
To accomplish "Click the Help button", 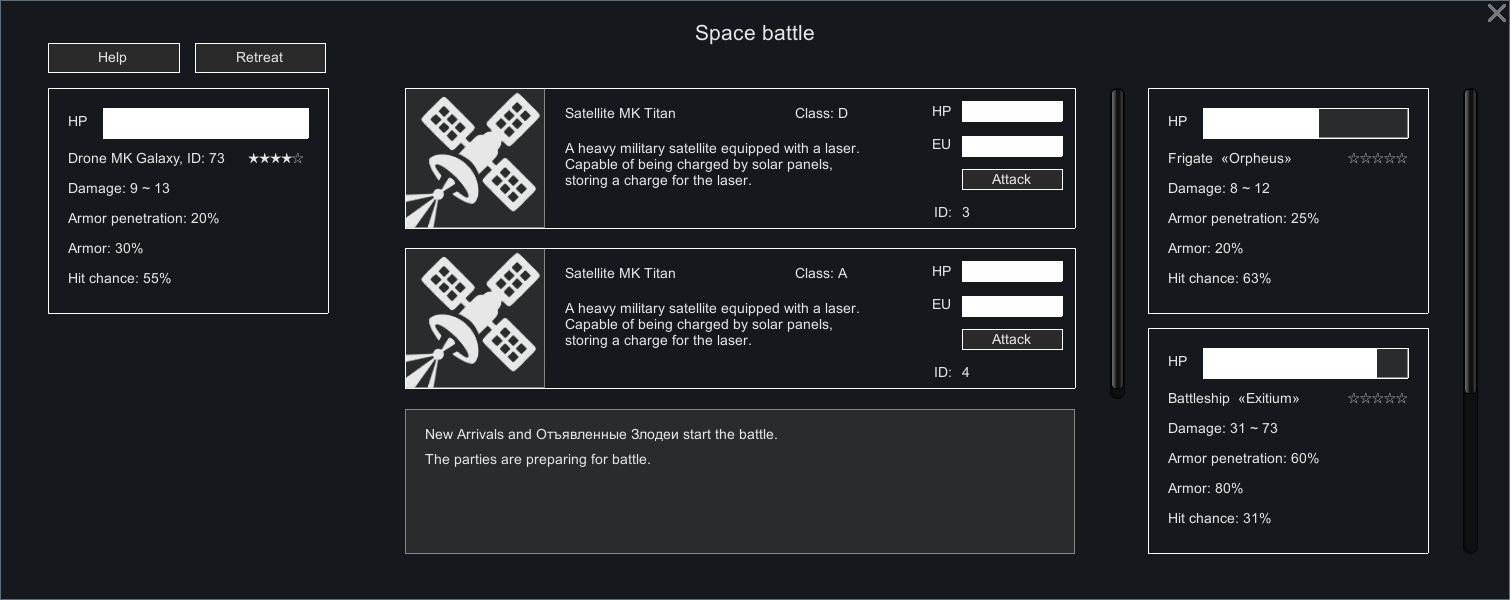I will (113, 58).
